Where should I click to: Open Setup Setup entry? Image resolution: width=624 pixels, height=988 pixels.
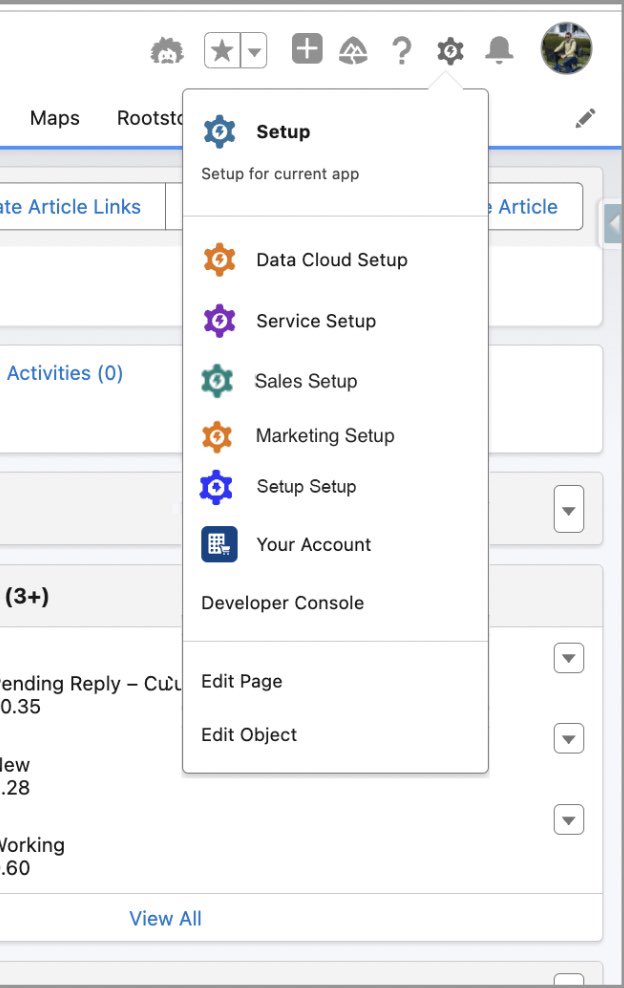306,486
